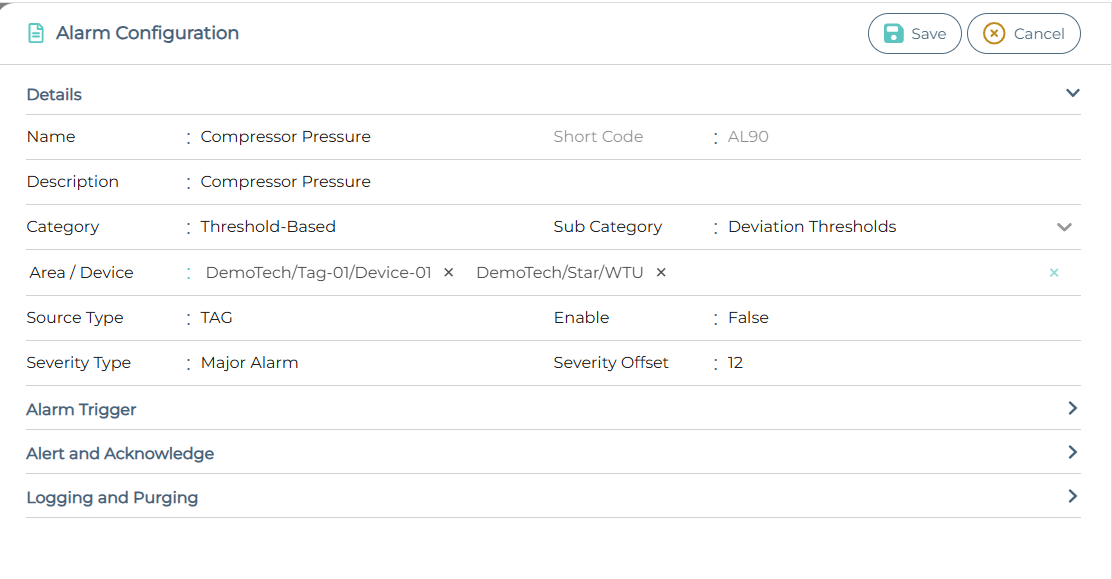The height and width of the screenshot is (579, 1112).
Task: Click the Enable value False
Action: pyautogui.click(x=748, y=318)
